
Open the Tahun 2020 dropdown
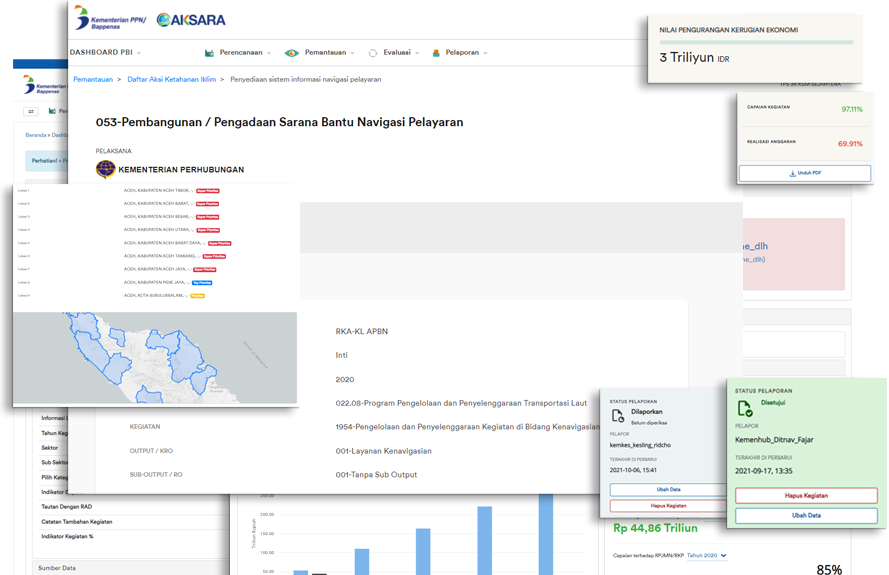click(x=706, y=555)
